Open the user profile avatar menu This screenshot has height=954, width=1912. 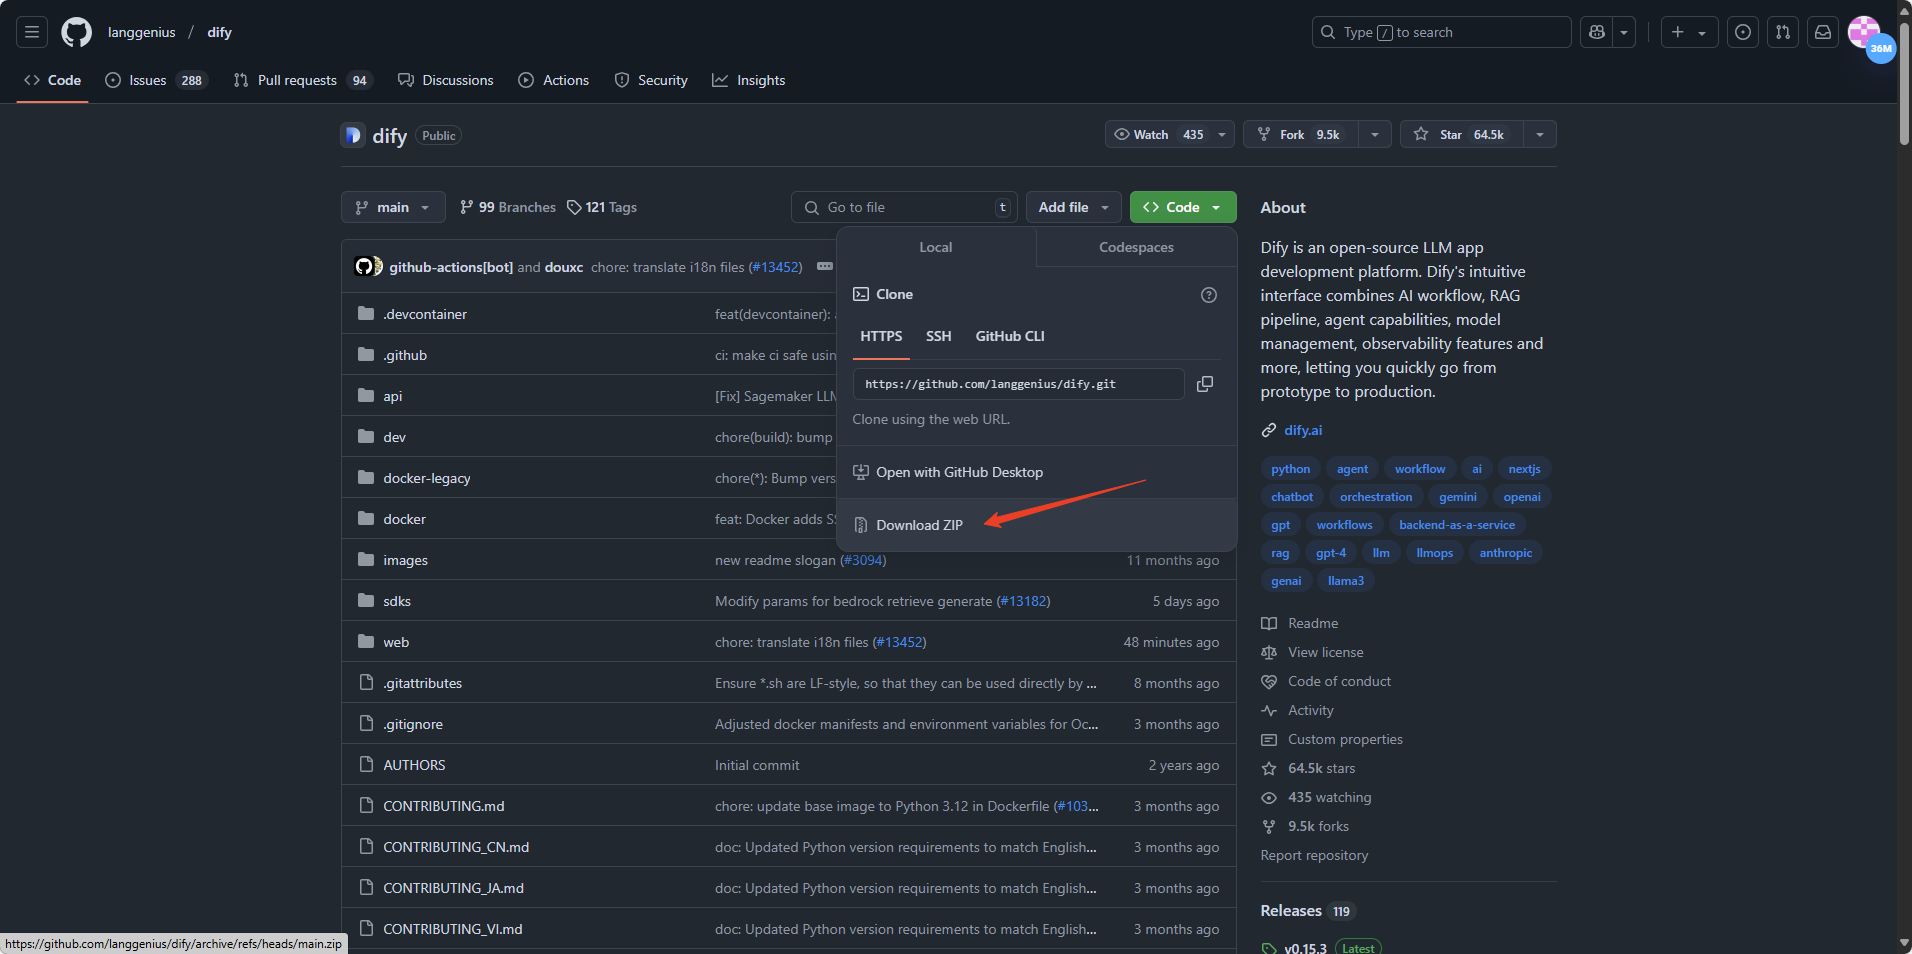point(1864,32)
